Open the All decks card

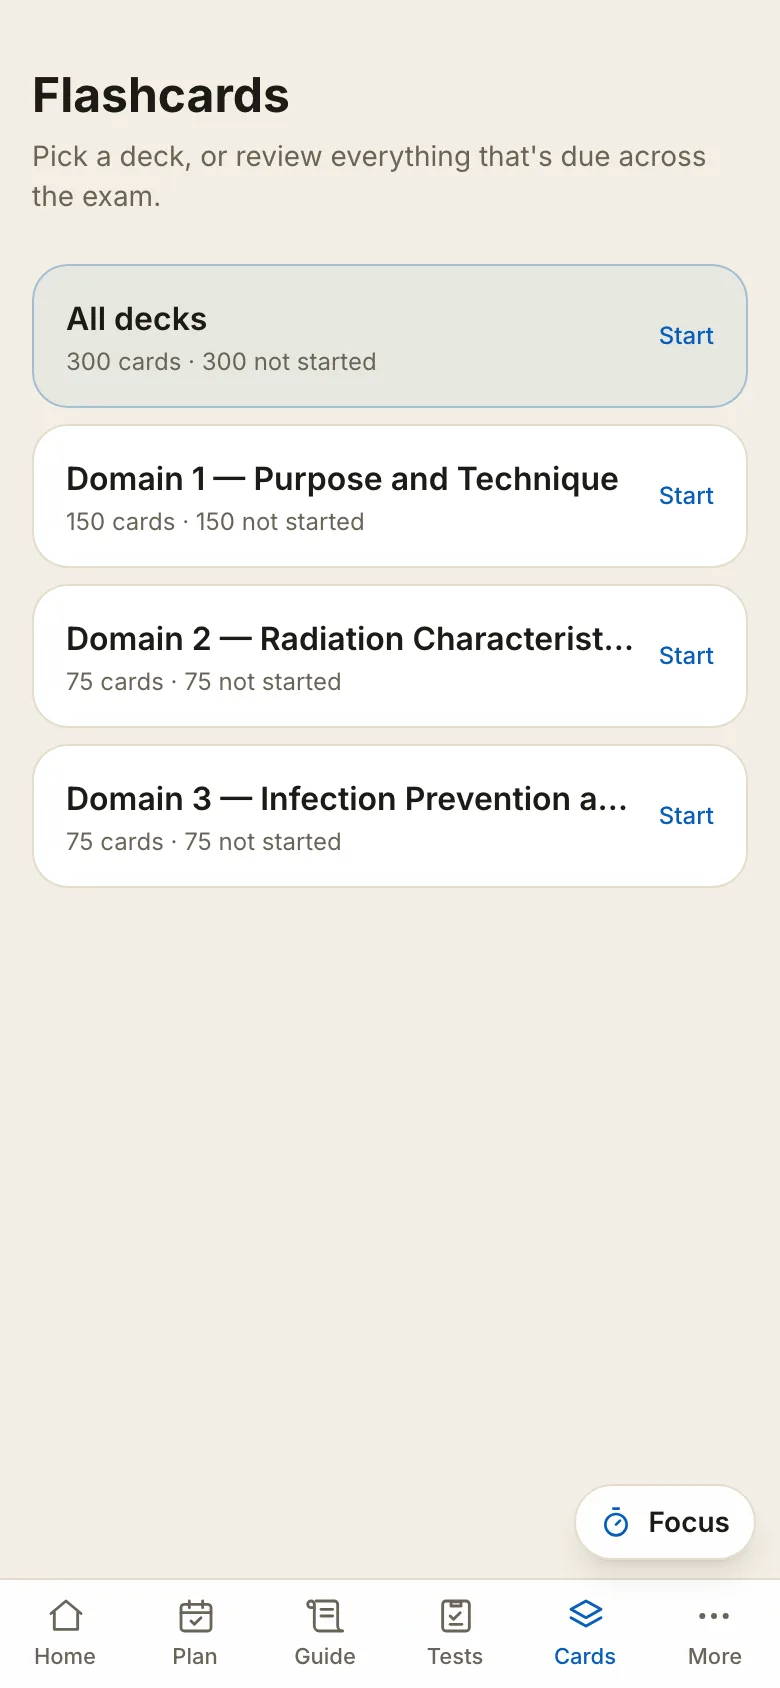click(x=390, y=336)
